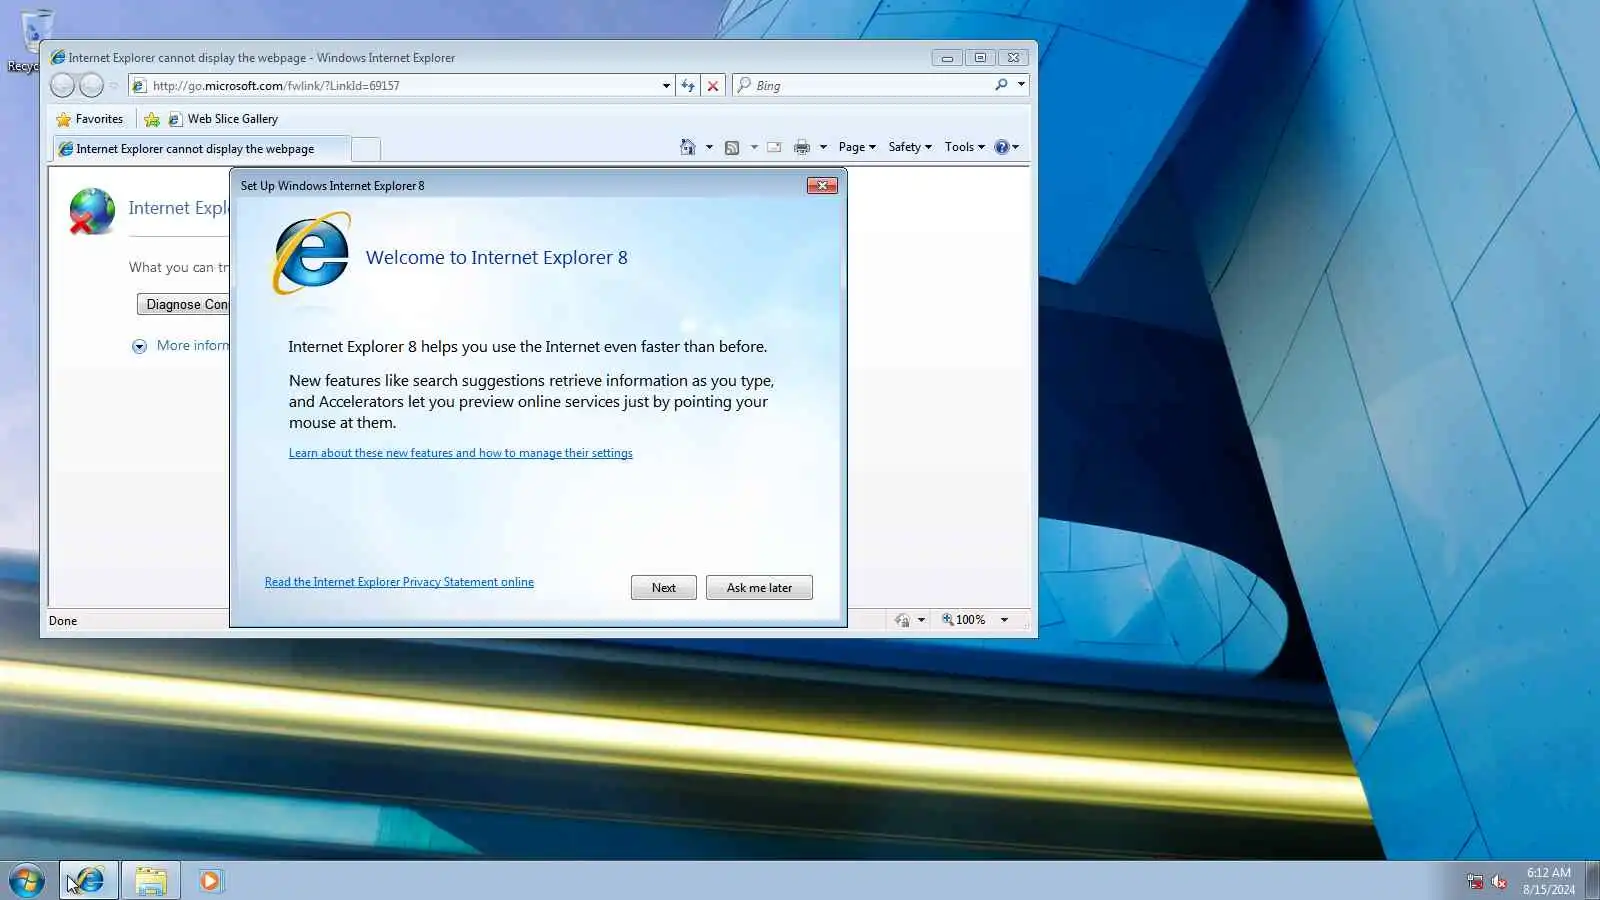Screen dimensions: 1600x900
Task: Click the Read Mail envelope icon
Action: [x=774, y=147]
